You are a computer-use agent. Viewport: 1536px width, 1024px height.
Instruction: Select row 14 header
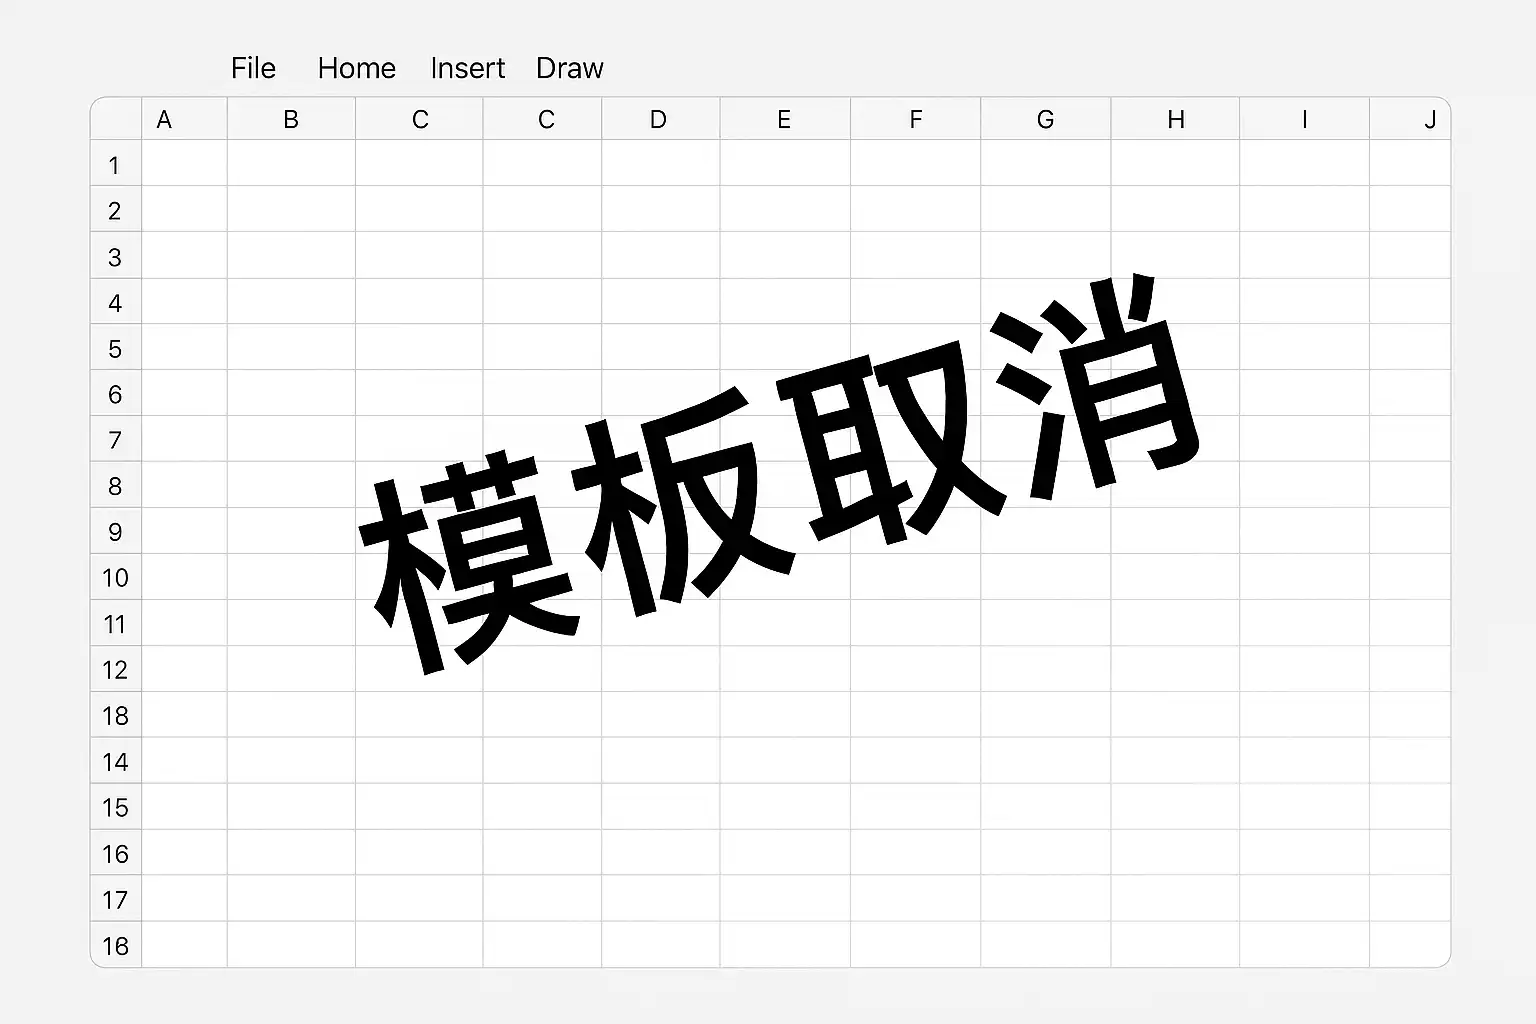pyautogui.click(x=116, y=761)
